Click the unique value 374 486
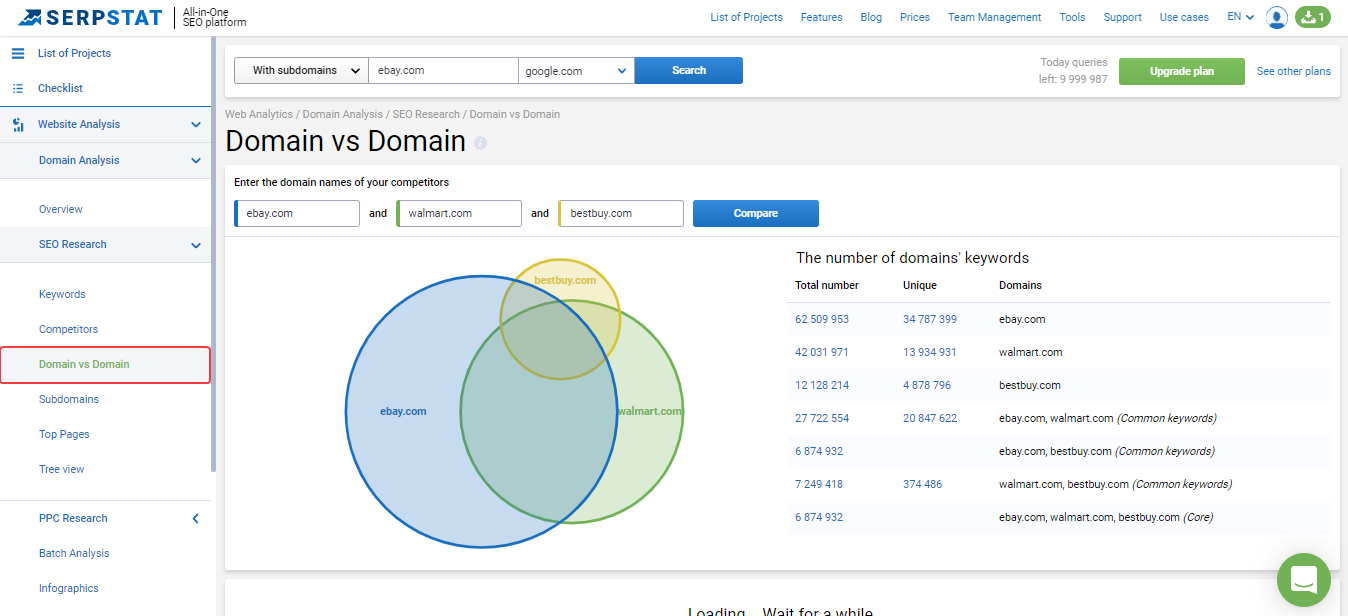Screen dimensions: 1348x616 [x=922, y=484]
